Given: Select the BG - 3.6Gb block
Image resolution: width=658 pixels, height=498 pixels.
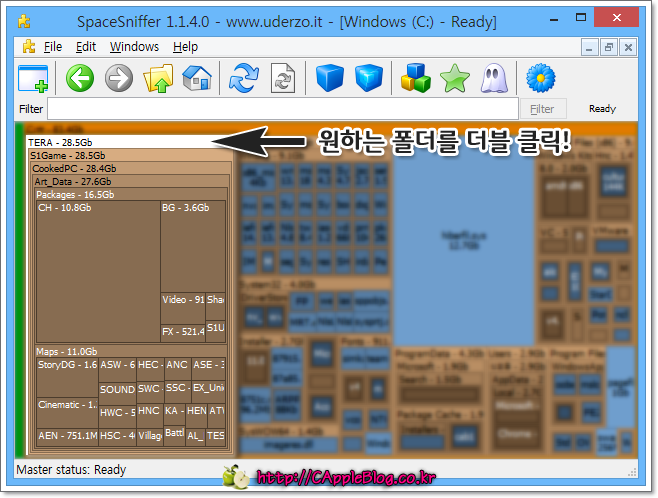Looking at the screenshot, I should coord(193,246).
